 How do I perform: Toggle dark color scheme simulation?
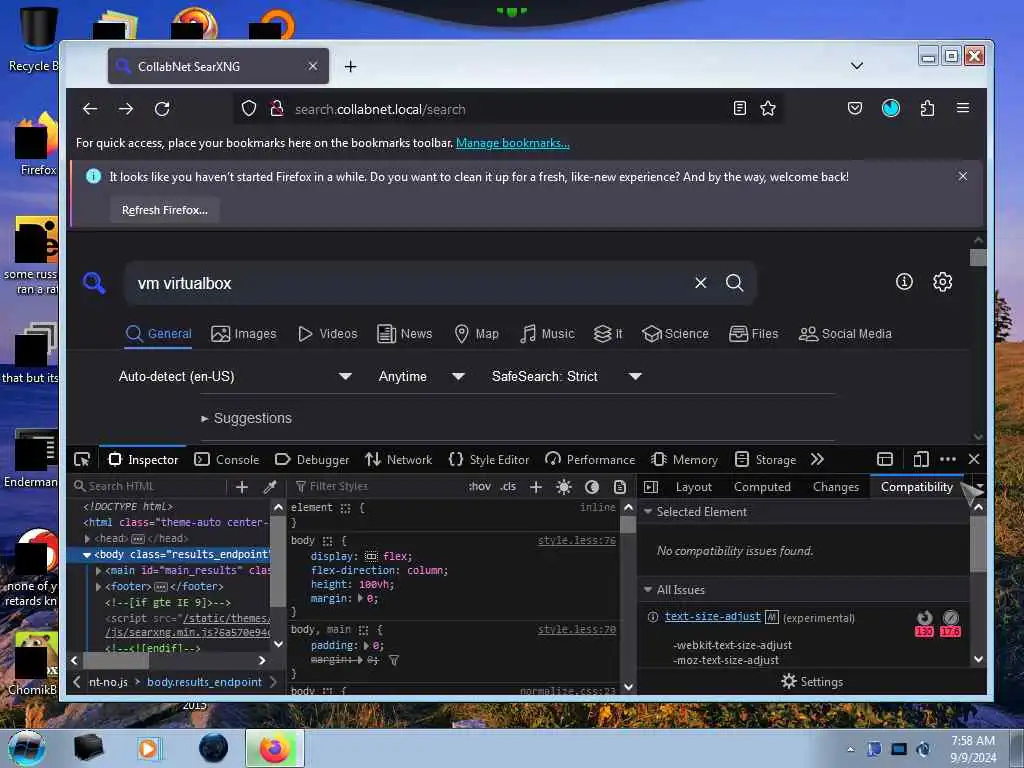[592, 487]
